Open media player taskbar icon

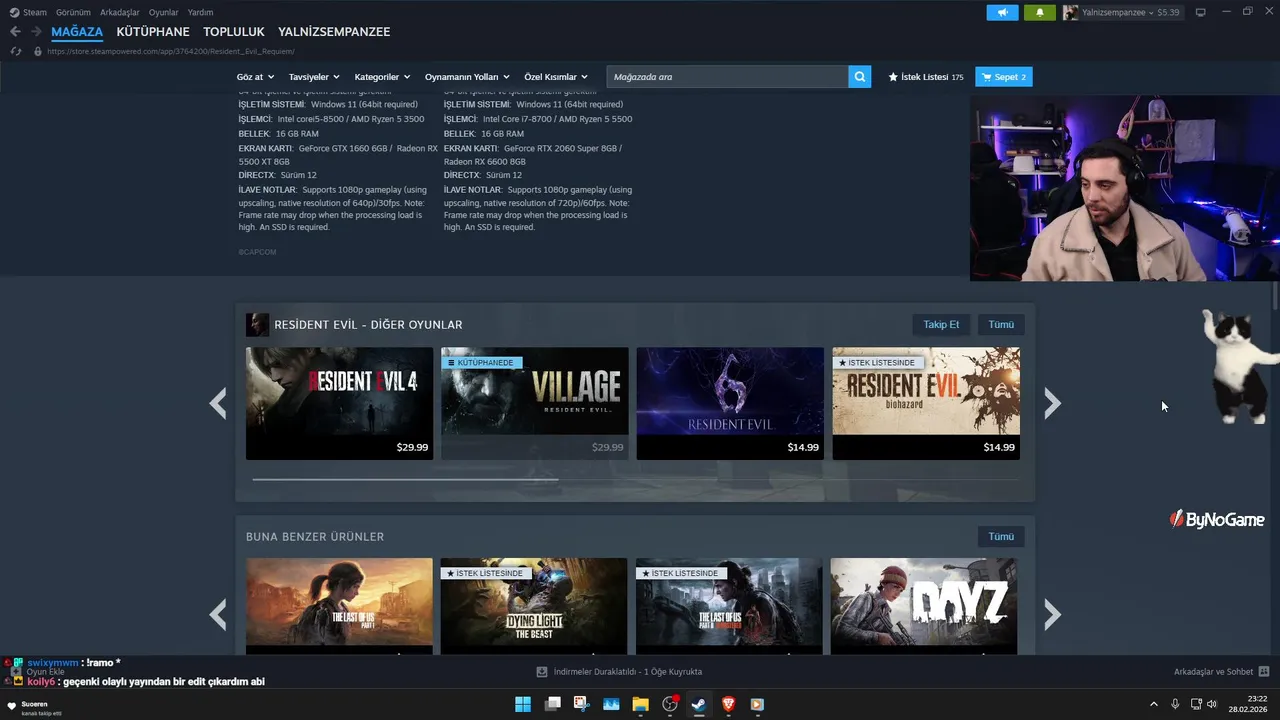tap(757, 704)
